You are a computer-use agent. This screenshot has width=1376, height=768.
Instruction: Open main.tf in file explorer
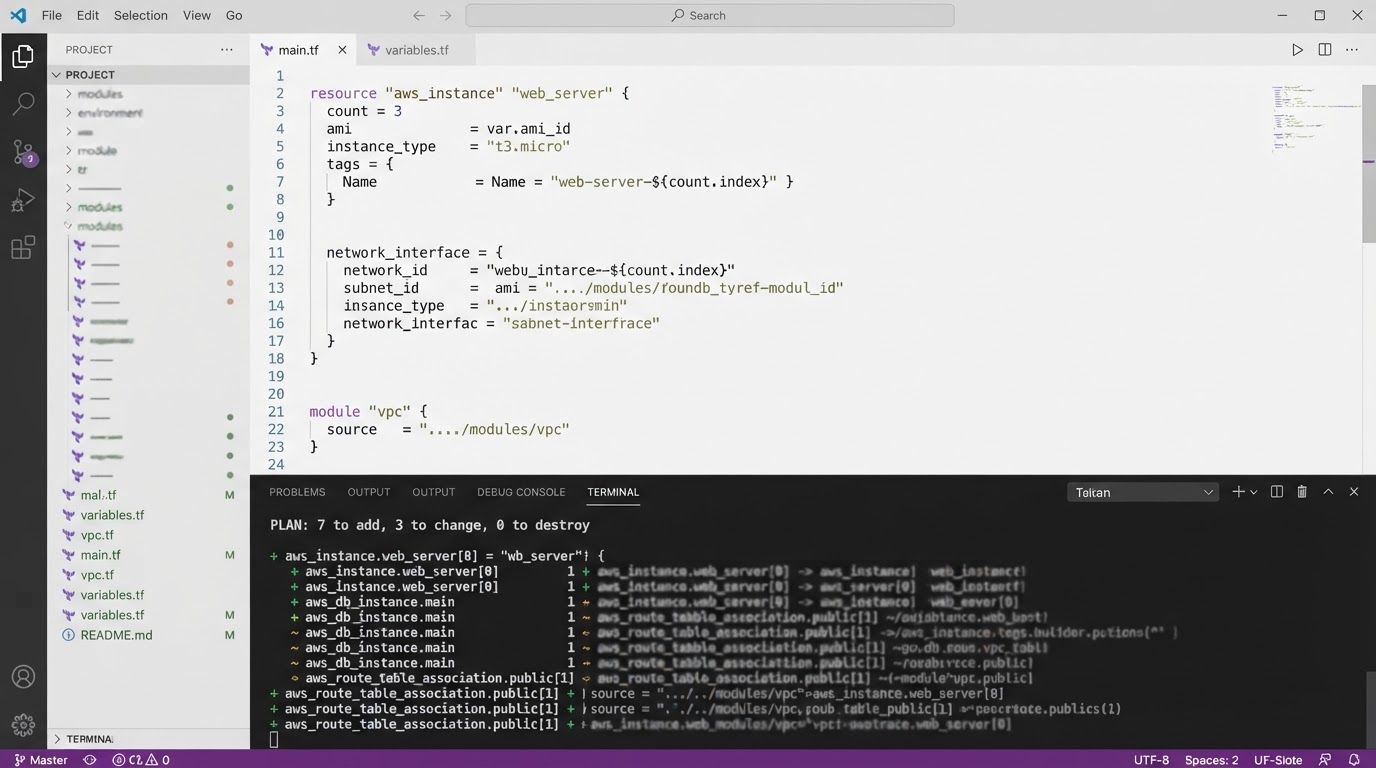101,555
